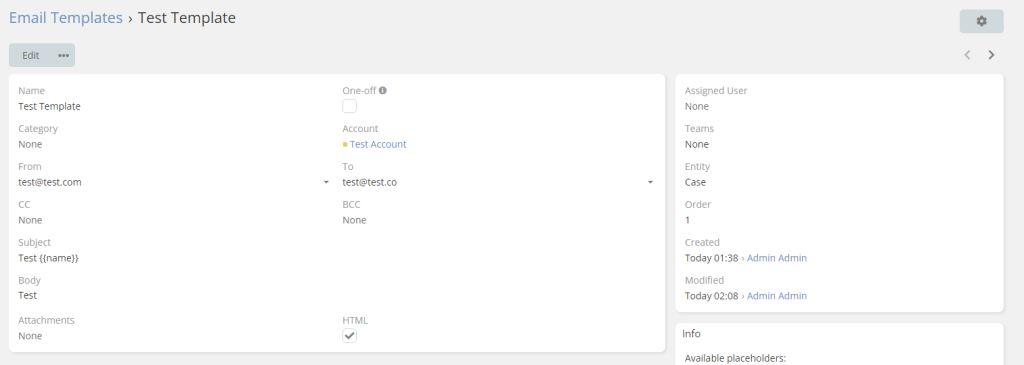Click the from address test@test.com

[50, 182]
